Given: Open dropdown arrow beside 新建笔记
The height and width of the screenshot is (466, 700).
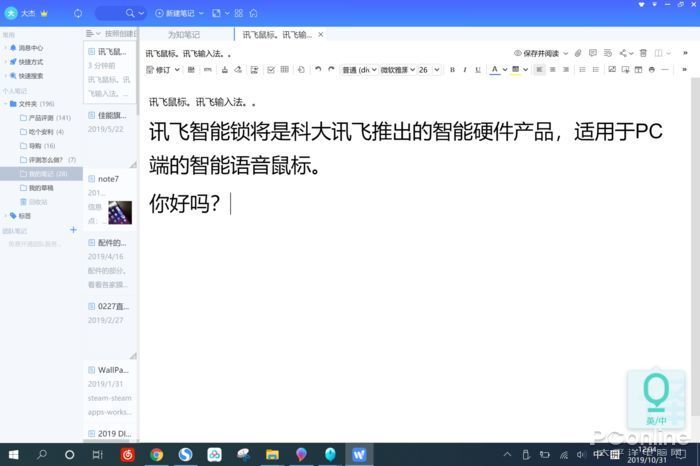Looking at the screenshot, I should (x=201, y=13).
